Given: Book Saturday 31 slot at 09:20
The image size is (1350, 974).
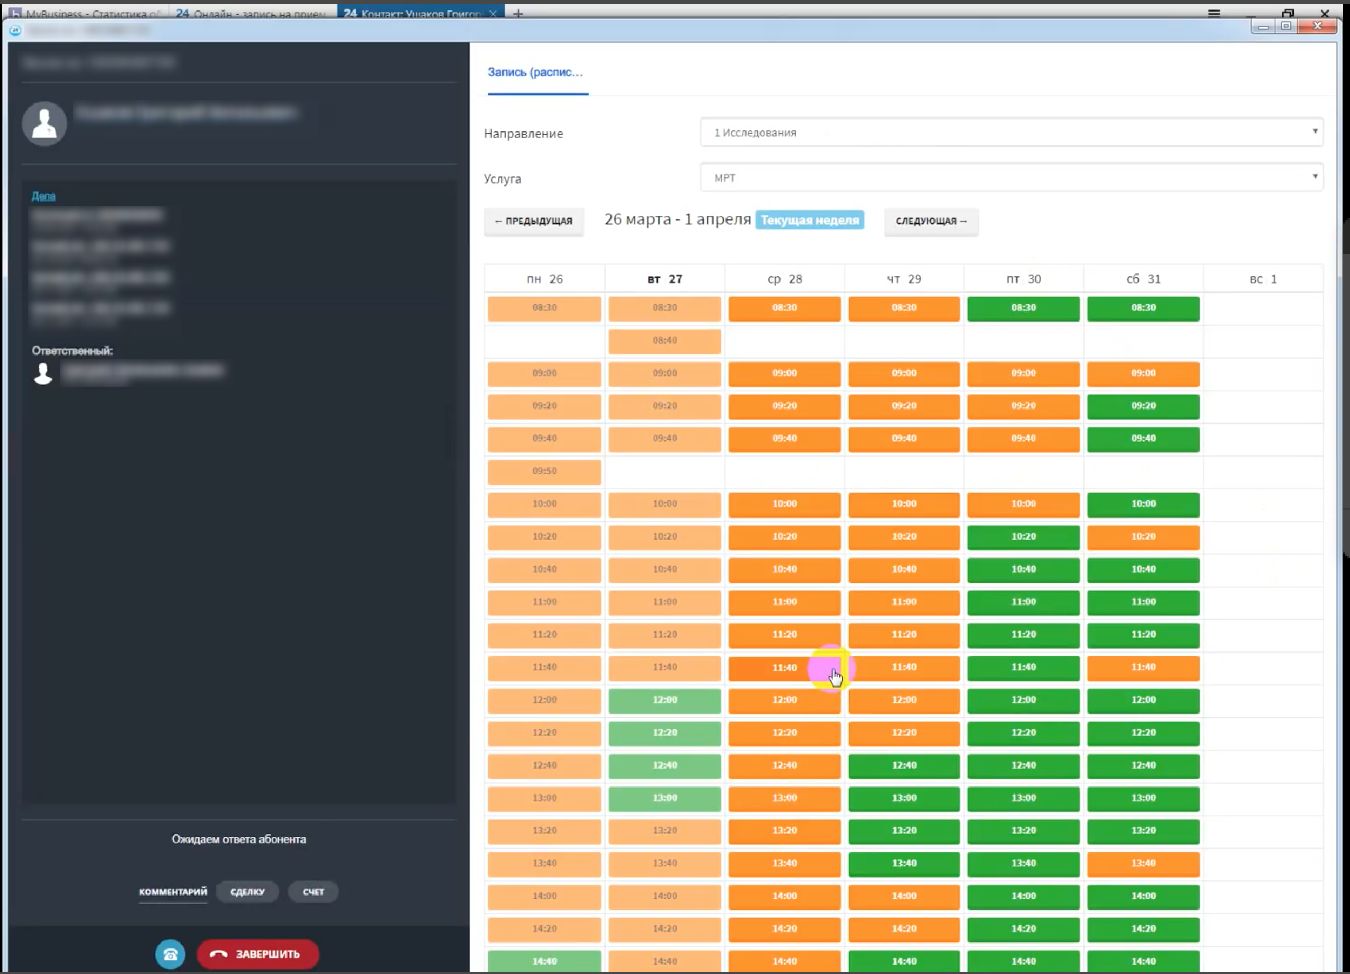Looking at the screenshot, I should point(1143,406).
